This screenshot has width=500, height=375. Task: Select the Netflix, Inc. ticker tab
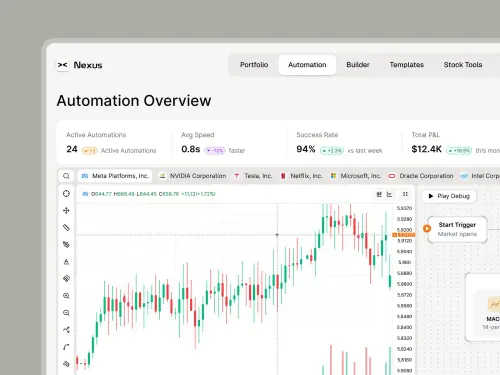[x=301, y=176]
